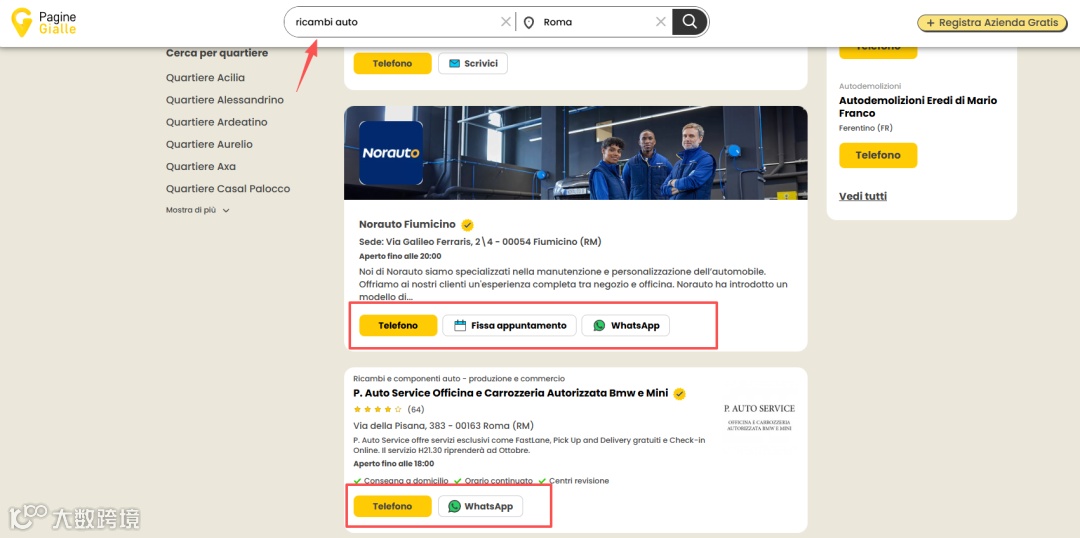The width and height of the screenshot is (1080, 538).
Task: Open Norauto Fiumicino listing title
Action: [407, 225]
